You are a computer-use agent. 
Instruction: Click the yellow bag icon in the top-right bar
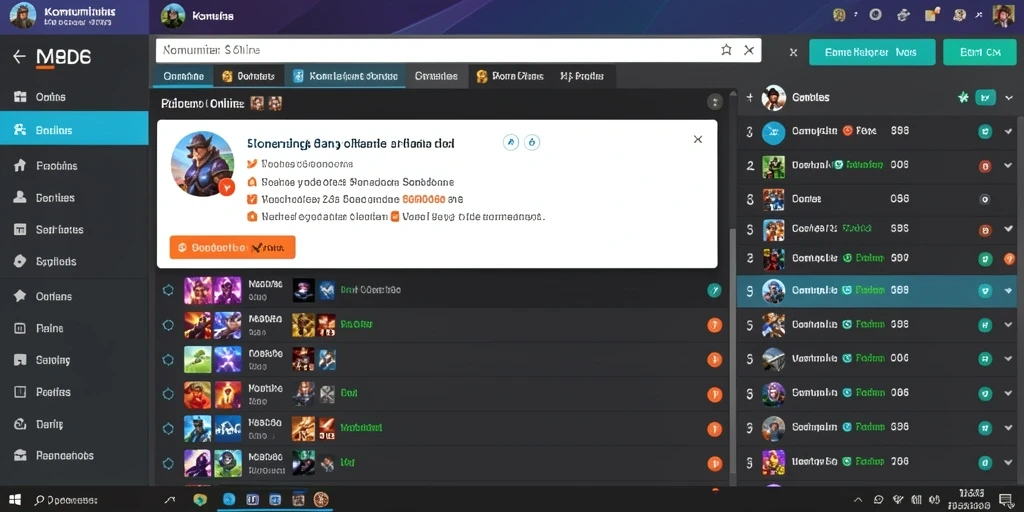point(933,14)
